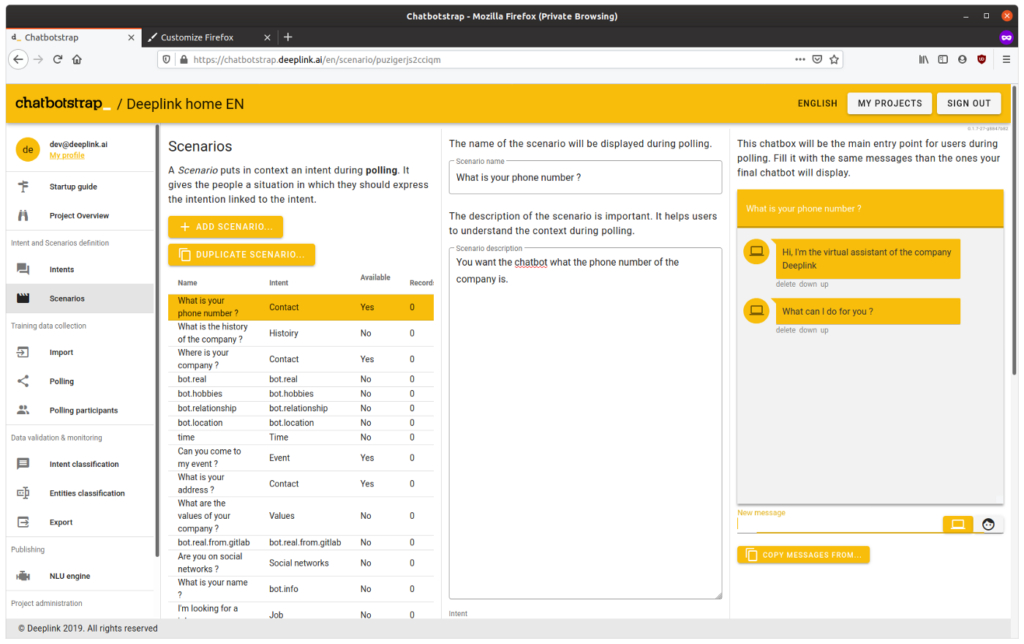Open MY PROJECTS

[889, 103]
